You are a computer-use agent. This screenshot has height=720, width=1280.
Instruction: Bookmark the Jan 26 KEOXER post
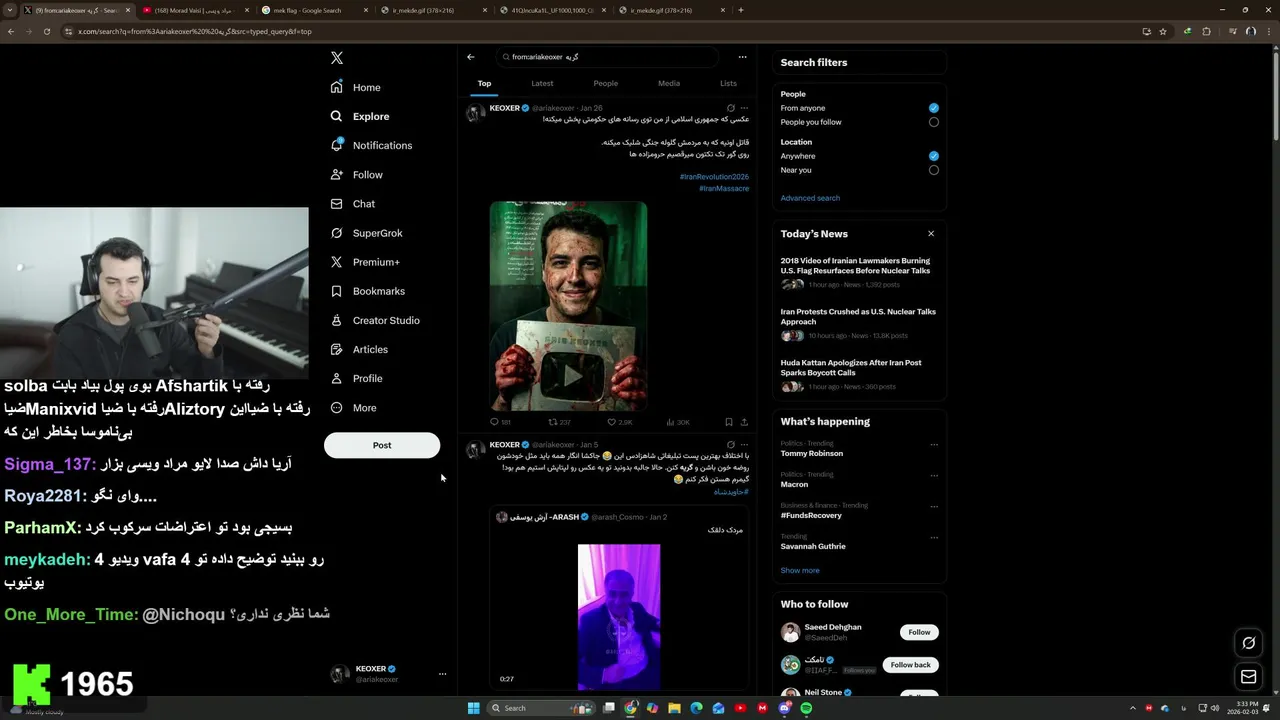tap(728, 422)
